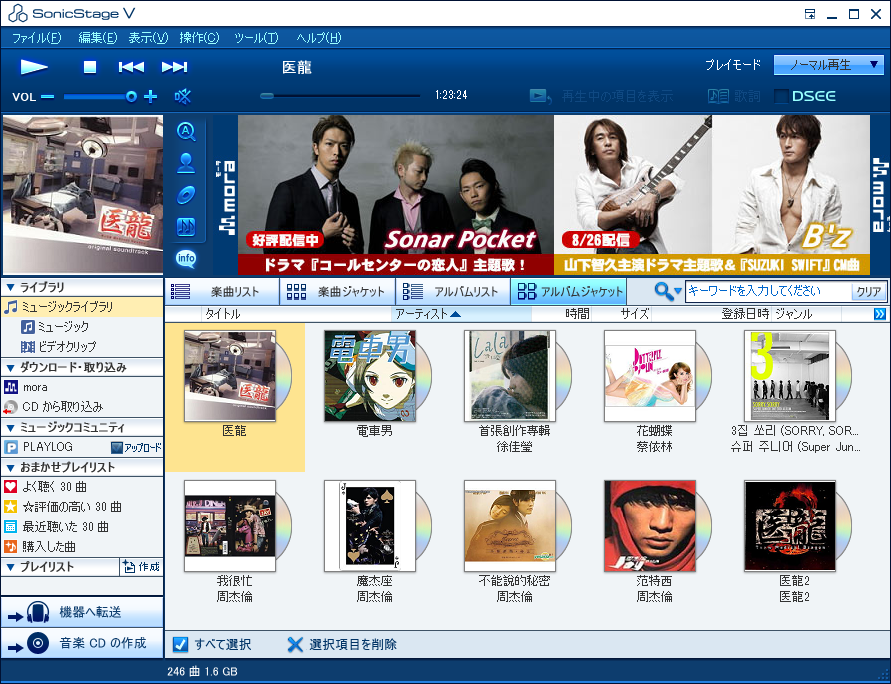Open the mora store item
Screen dimensions: 891x684
pos(26,387)
